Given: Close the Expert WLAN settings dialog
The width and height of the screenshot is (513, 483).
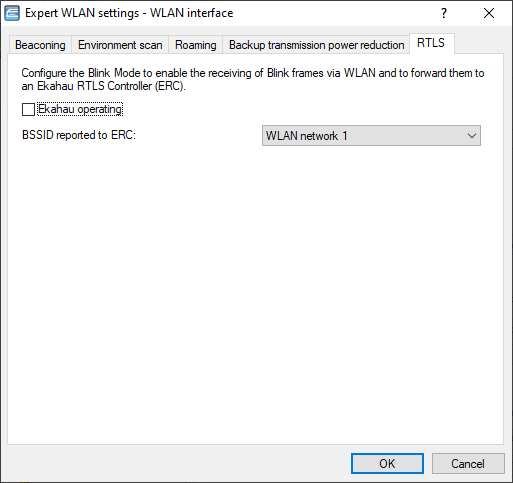Looking at the screenshot, I should click(489, 13).
